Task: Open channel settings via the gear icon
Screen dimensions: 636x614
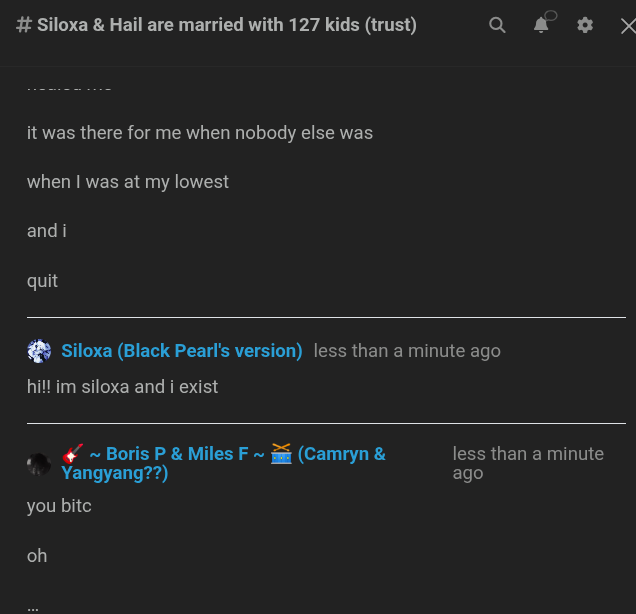Action: [x=585, y=25]
